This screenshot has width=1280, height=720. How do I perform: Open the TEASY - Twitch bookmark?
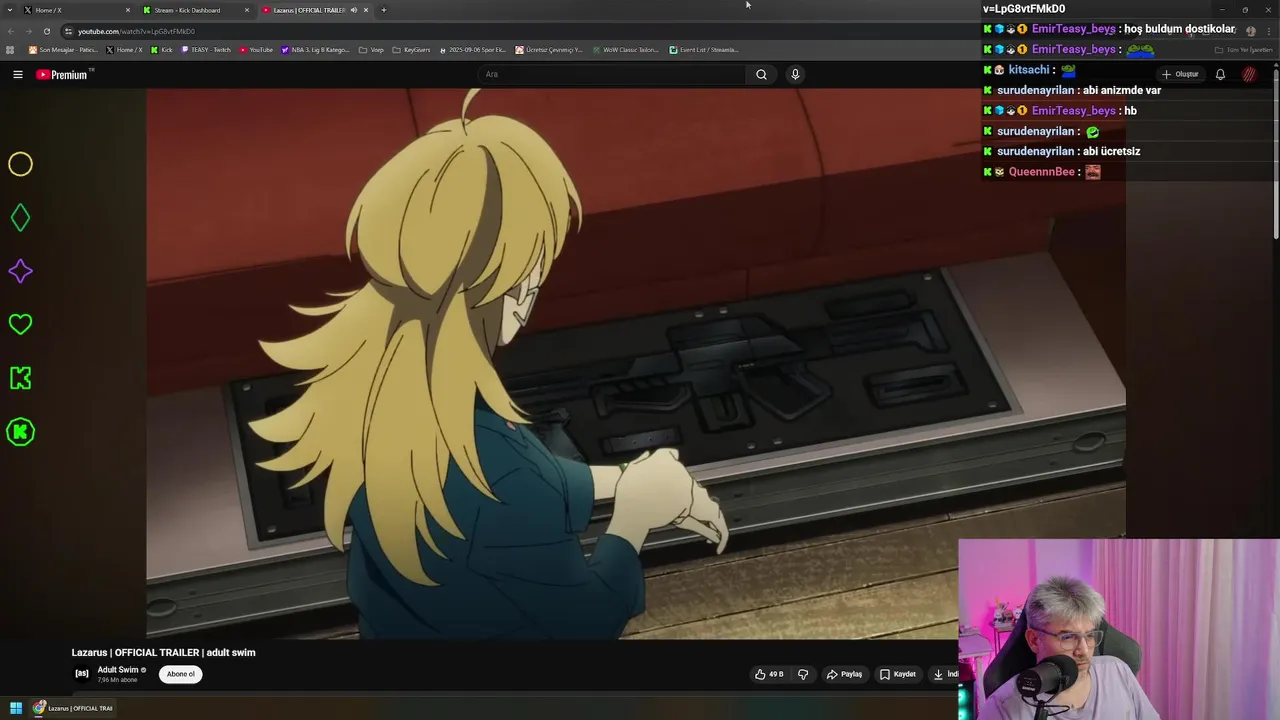206,50
